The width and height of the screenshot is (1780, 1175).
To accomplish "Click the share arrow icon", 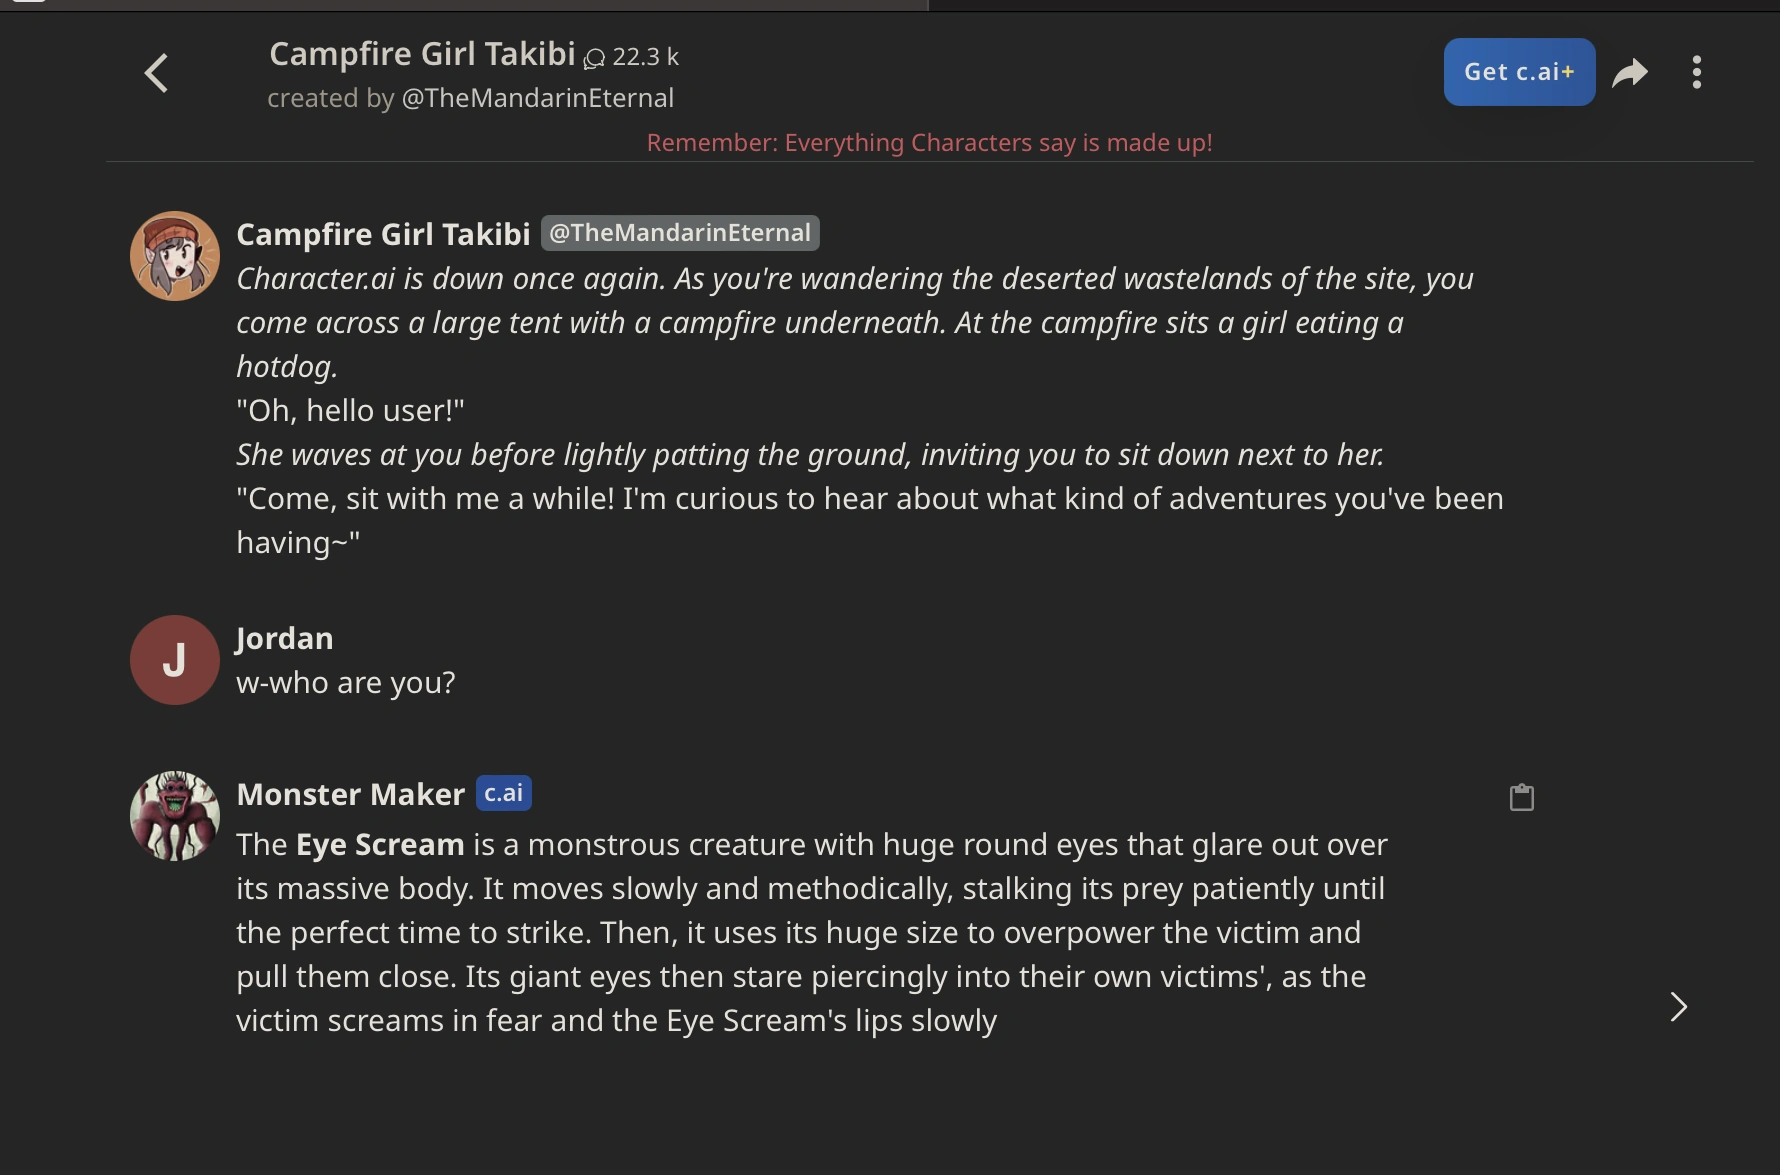I will point(1630,72).
